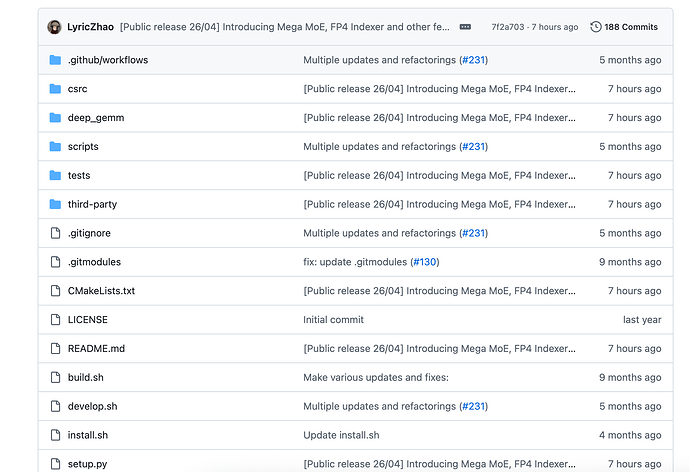This screenshot has width=690, height=472.
Task: Open #231 link in scripts row
Action: point(473,146)
